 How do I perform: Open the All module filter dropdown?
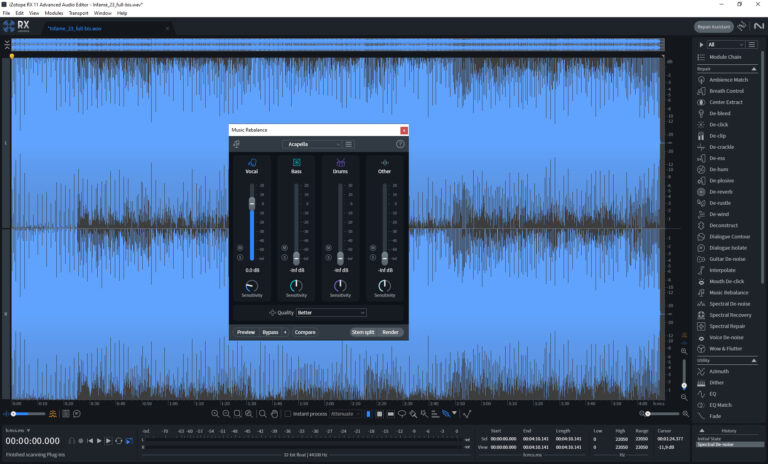[726, 44]
